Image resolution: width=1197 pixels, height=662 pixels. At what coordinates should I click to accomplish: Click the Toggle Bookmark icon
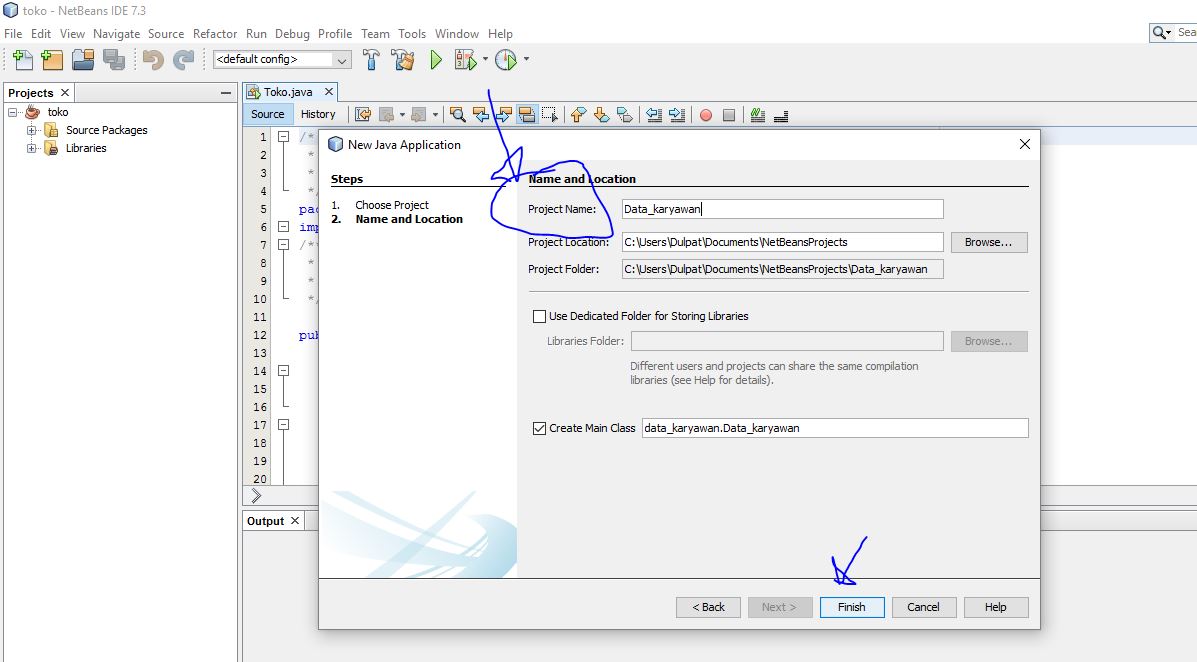623,115
